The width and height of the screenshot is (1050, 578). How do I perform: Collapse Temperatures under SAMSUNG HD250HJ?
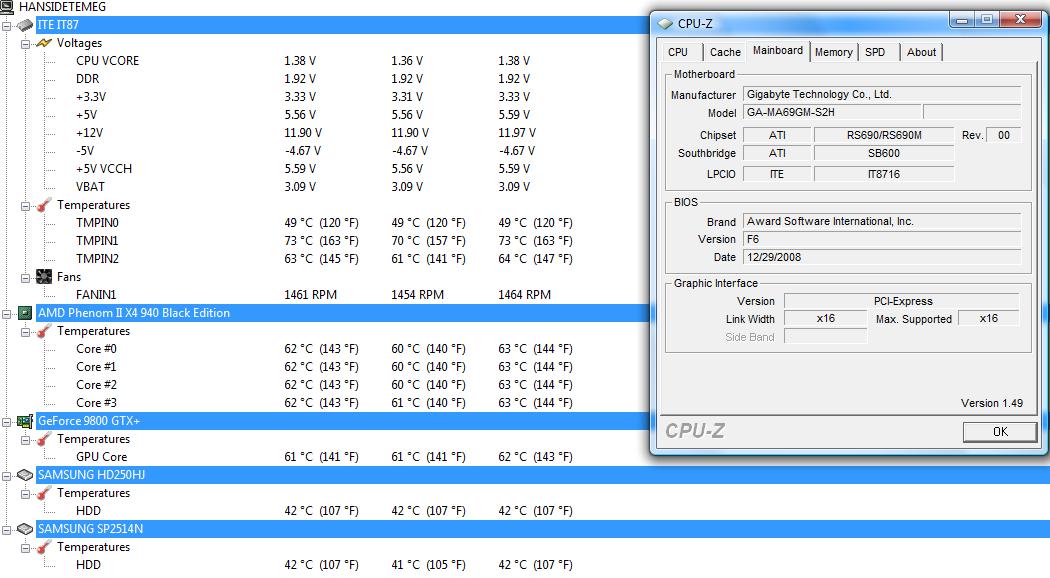(x=25, y=494)
